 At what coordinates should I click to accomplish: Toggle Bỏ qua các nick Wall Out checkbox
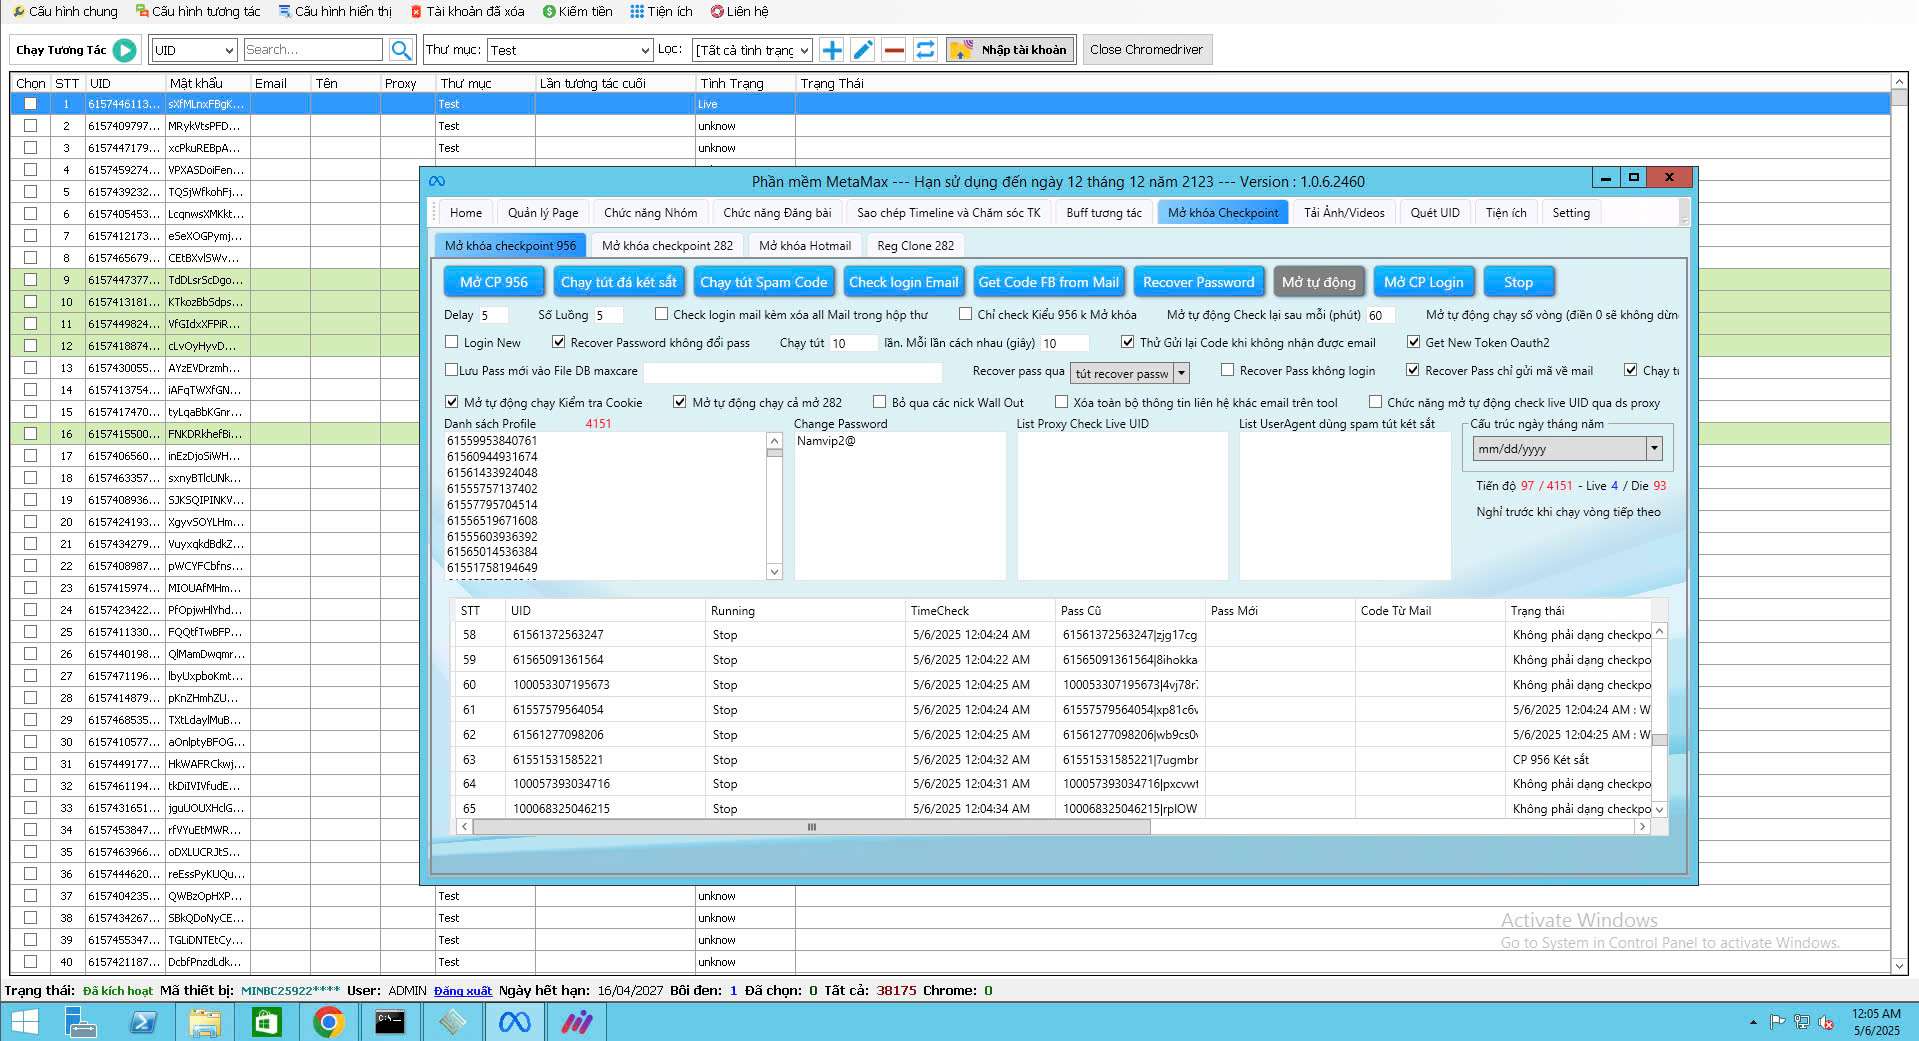(x=879, y=402)
